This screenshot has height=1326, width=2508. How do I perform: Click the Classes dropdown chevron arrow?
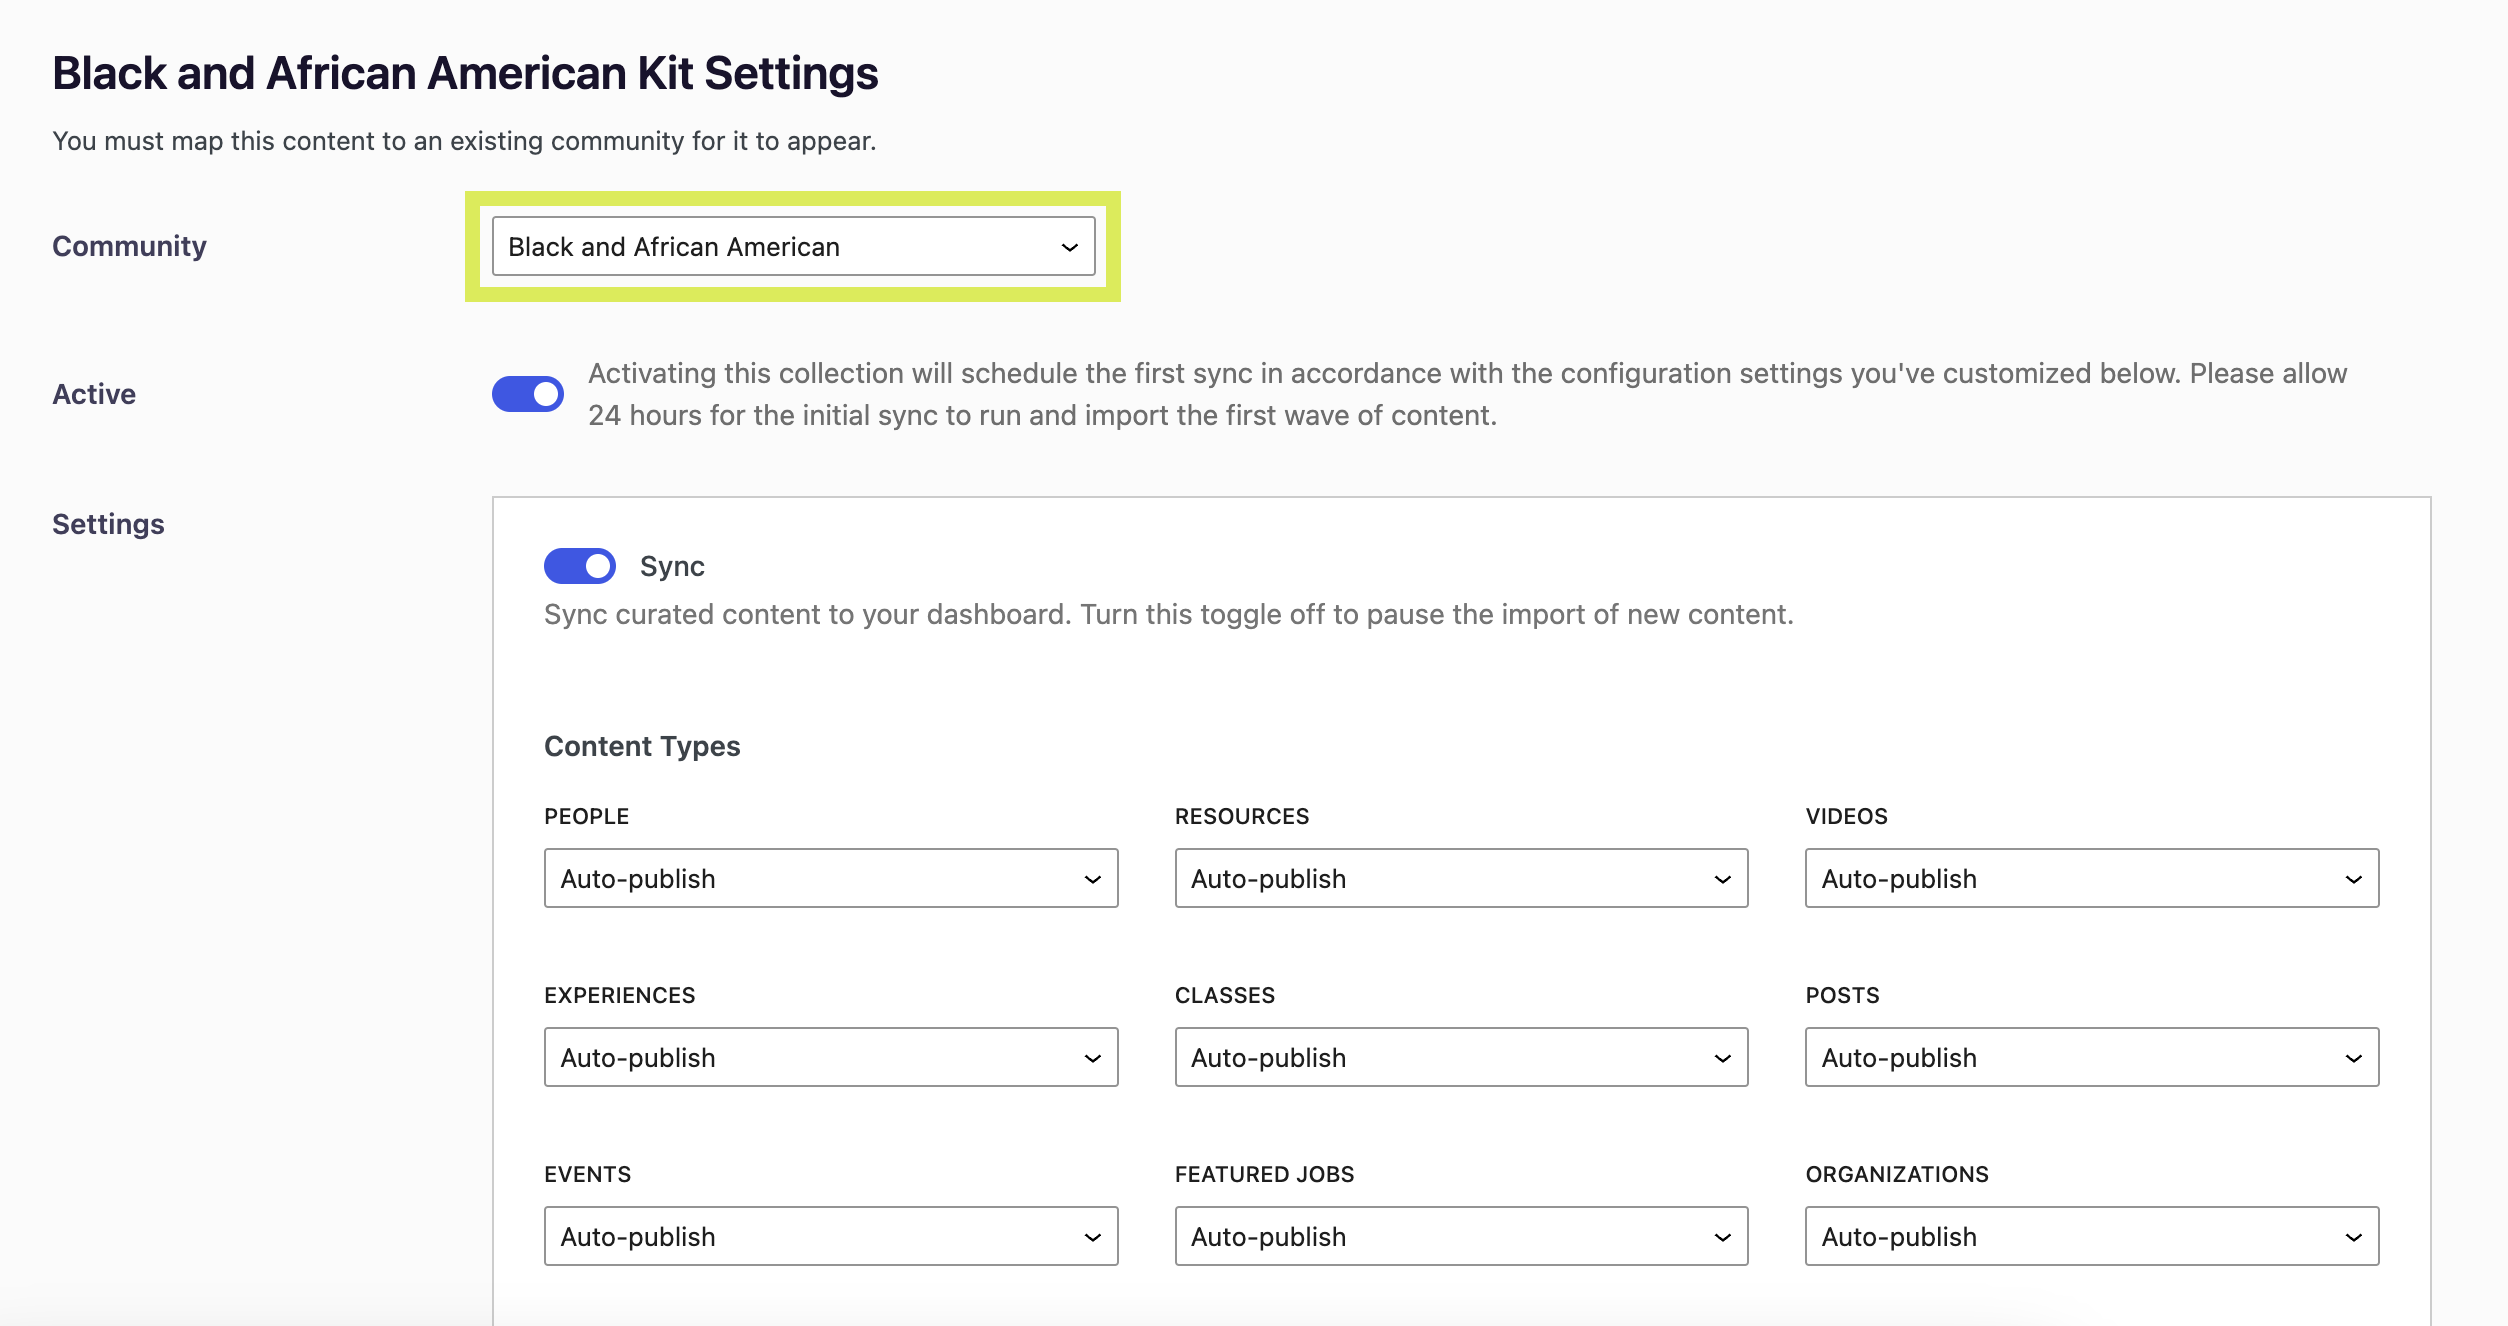point(1722,1058)
